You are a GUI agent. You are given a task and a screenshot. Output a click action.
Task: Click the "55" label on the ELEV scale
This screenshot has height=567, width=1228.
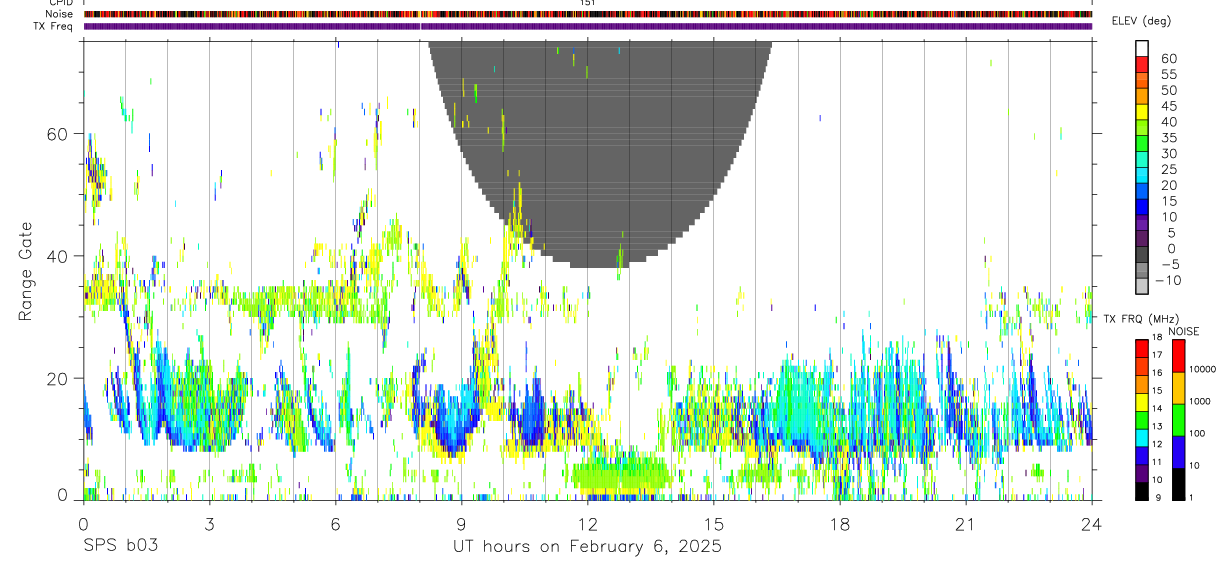coord(1168,74)
